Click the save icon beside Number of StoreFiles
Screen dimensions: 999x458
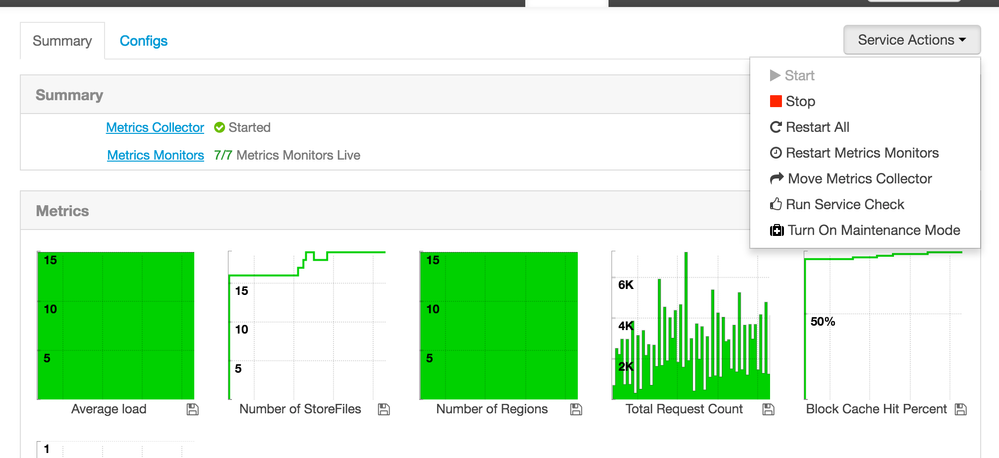(384, 410)
